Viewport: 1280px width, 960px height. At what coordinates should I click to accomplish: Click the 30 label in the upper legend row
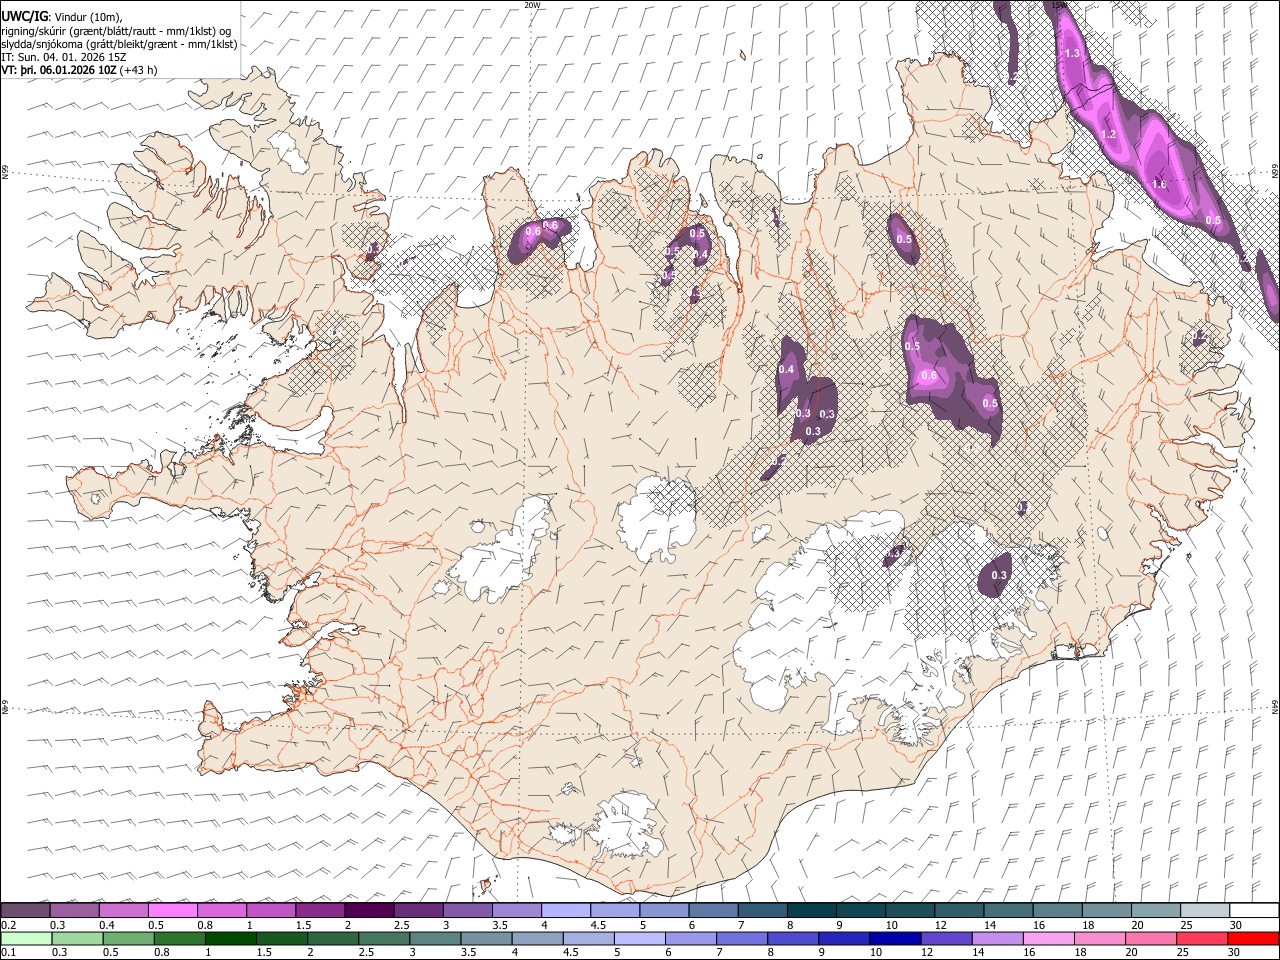1236,925
